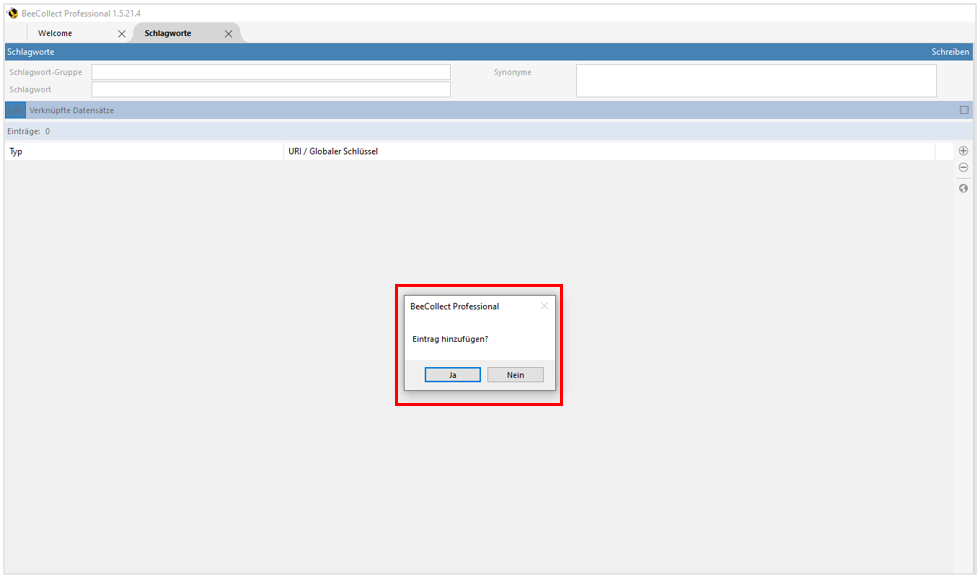977x580 pixels.
Task: Click the plus icon to add an entry
Action: coord(963,150)
